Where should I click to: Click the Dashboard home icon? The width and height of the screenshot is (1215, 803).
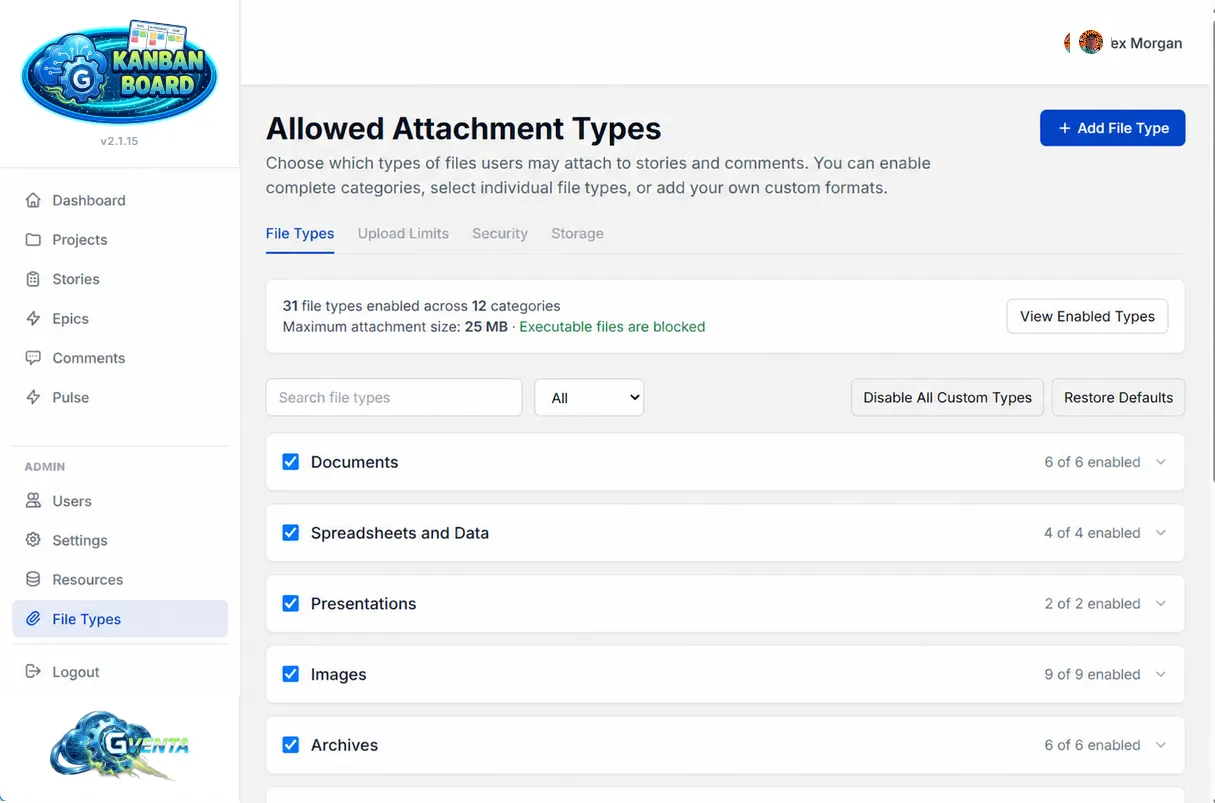[x=33, y=200]
